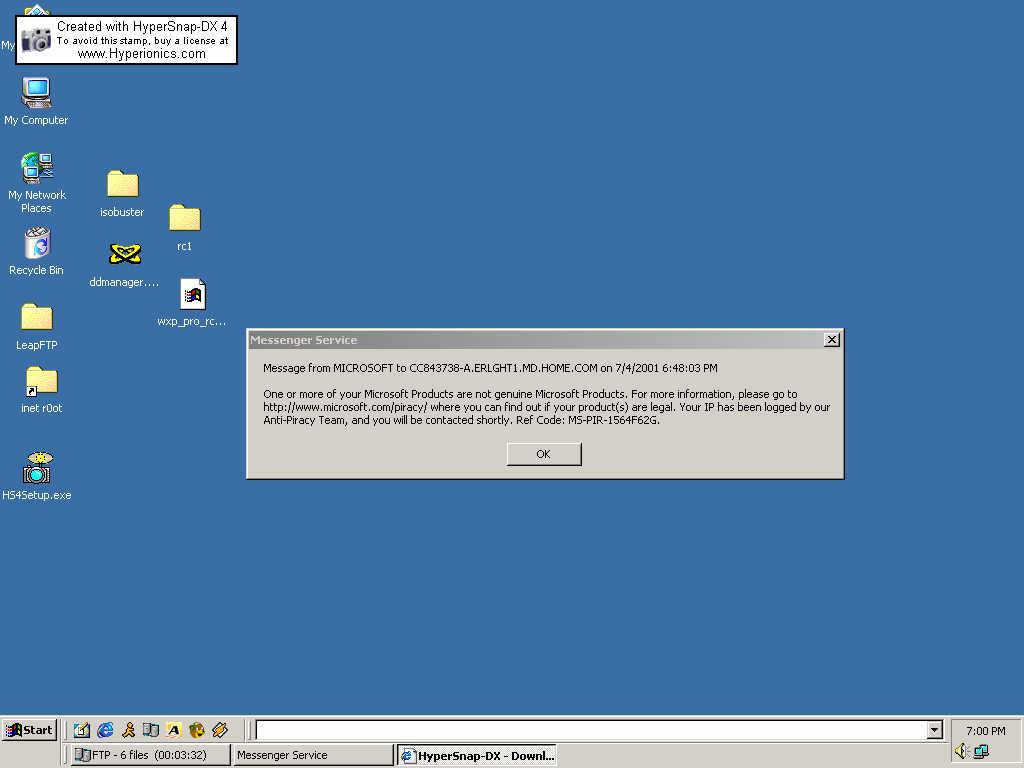
Task: Click the 7:00 PM system clock
Action: pos(985,731)
